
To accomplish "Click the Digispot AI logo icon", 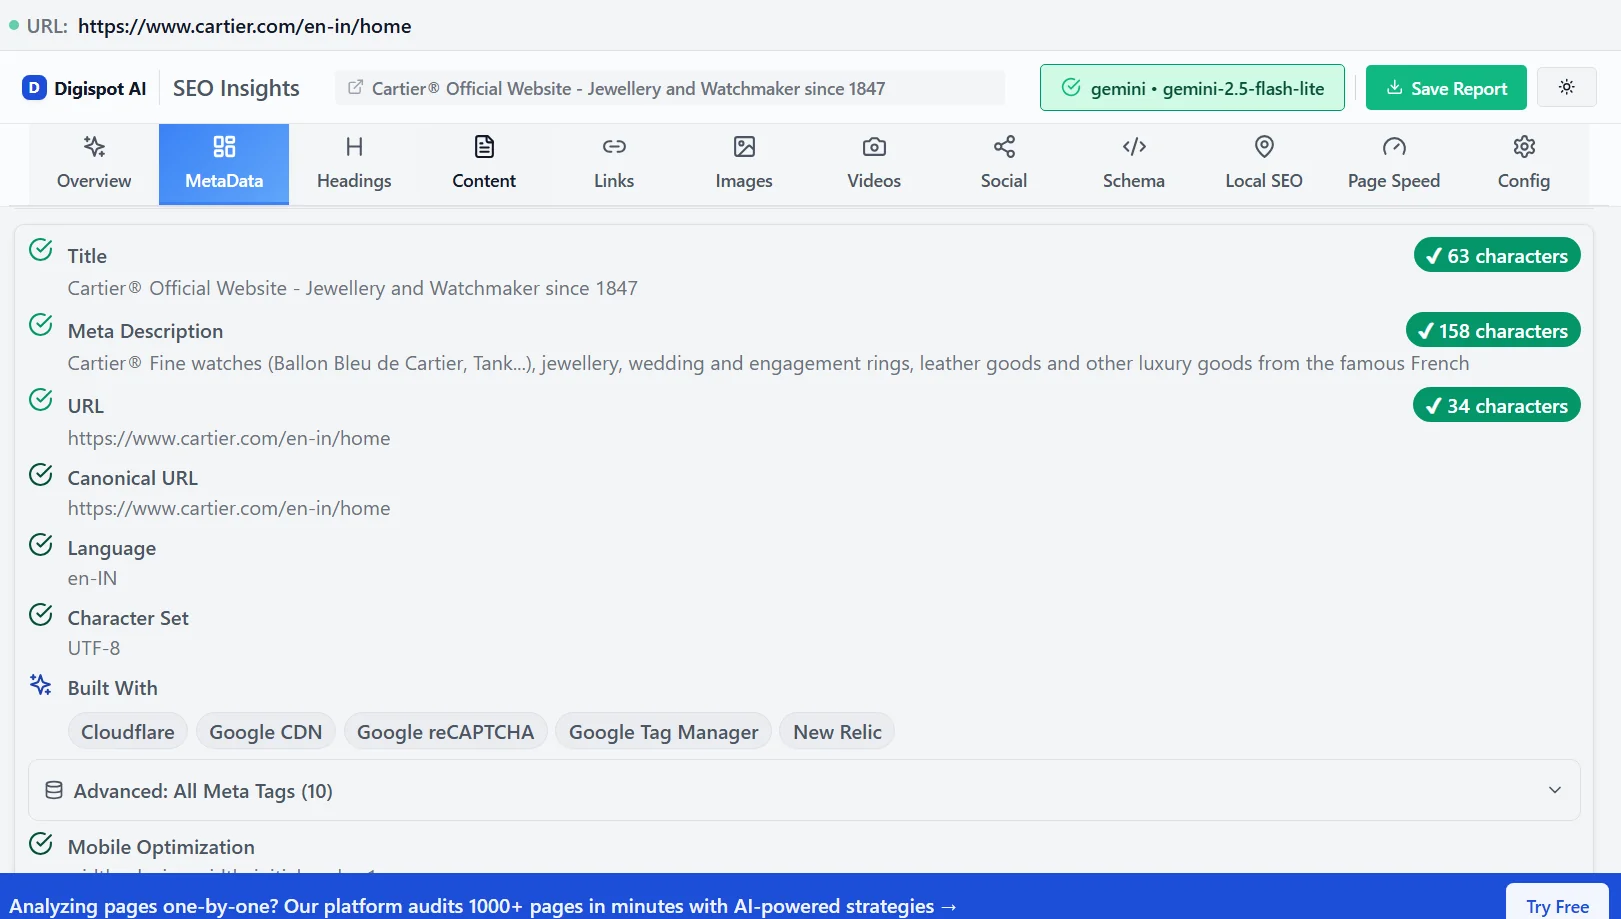I will [34, 88].
